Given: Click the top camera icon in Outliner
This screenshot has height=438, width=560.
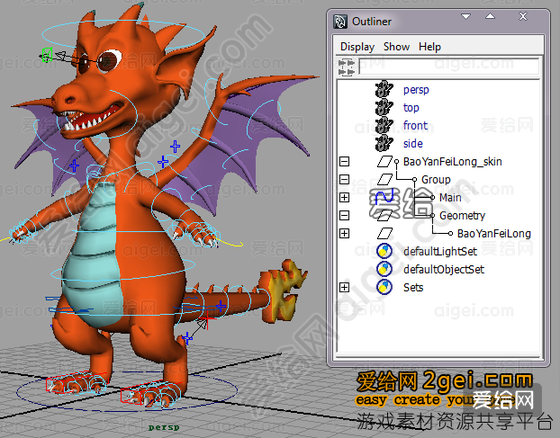Looking at the screenshot, I should click(x=384, y=107).
